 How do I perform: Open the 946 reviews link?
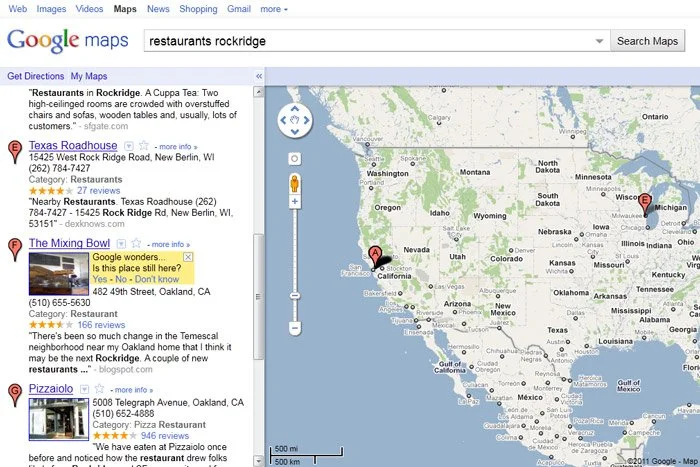(165, 436)
